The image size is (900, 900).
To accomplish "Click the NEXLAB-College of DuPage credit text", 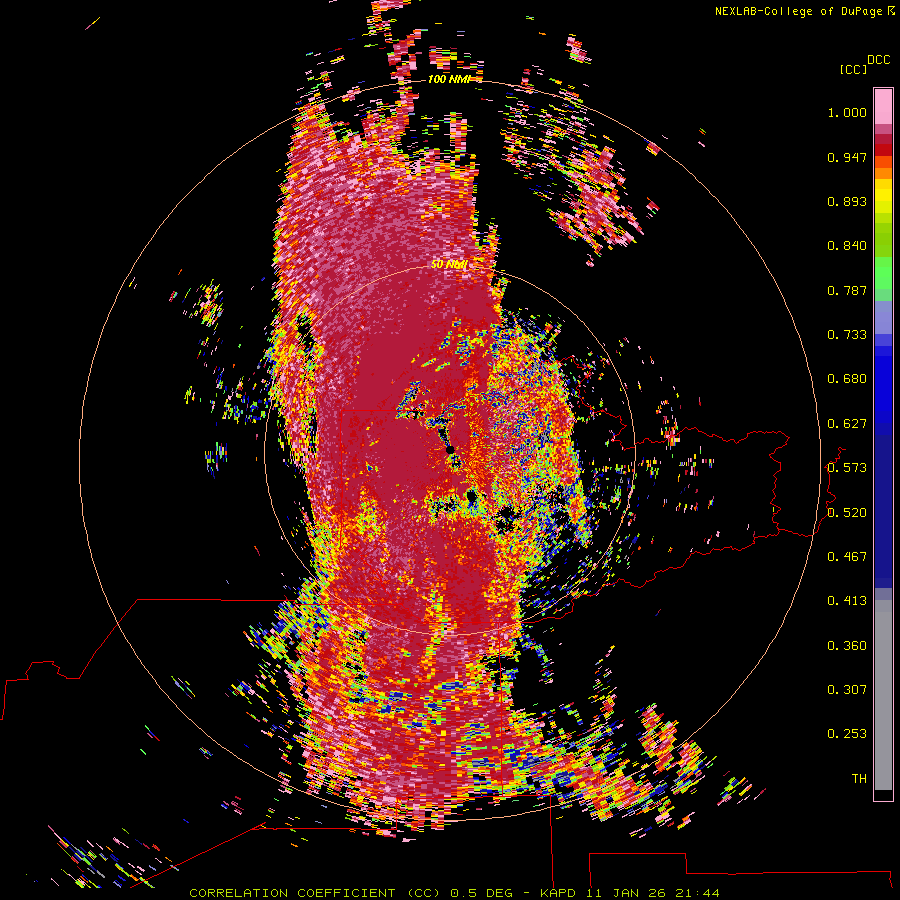I will 798,11.
